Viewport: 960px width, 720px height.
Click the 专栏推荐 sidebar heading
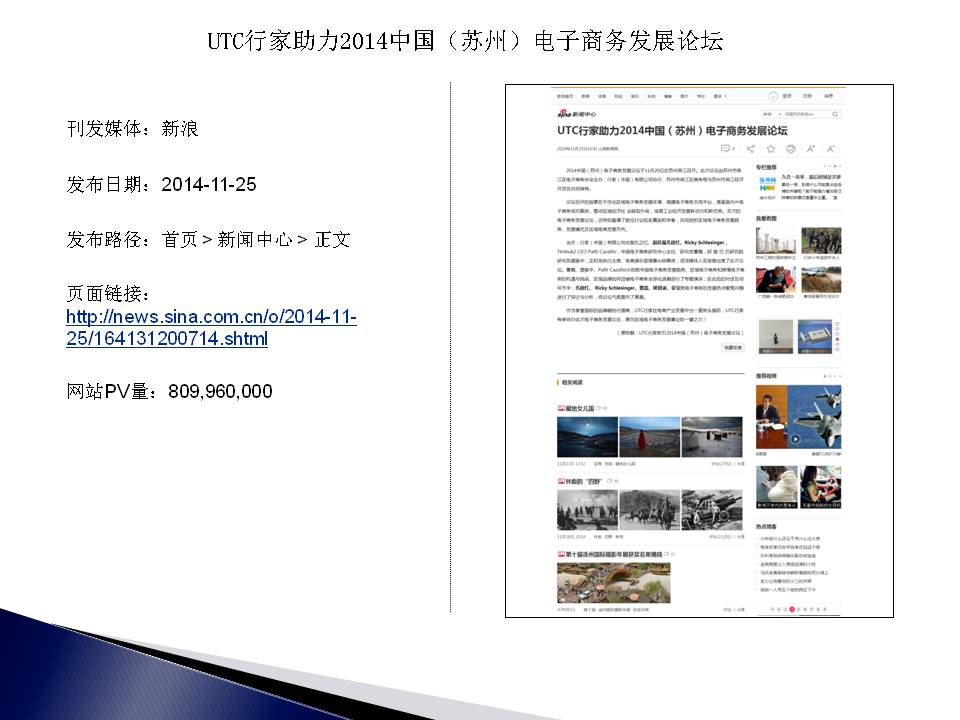click(x=766, y=167)
